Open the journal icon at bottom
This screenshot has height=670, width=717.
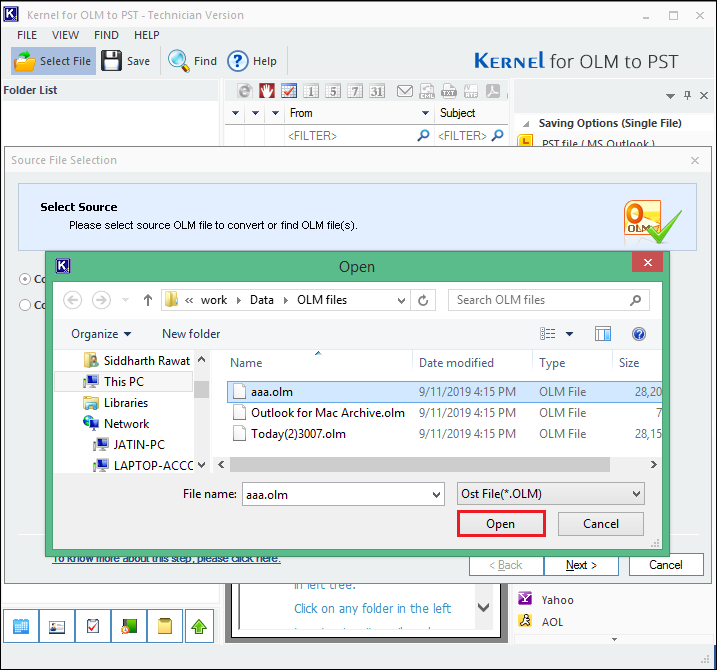pyautogui.click(x=129, y=626)
